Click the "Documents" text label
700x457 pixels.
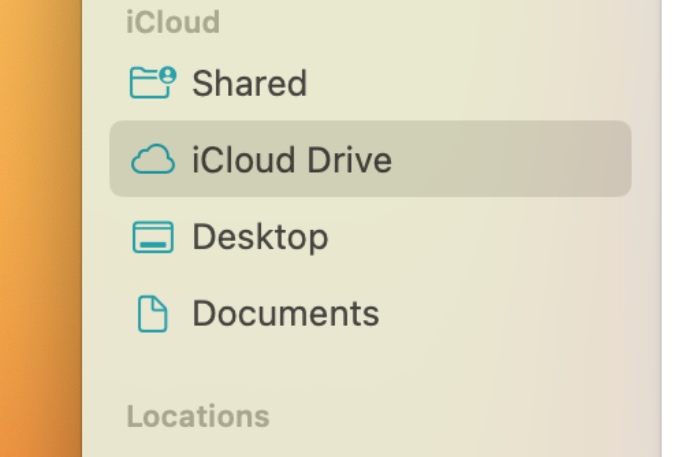(x=285, y=314)
